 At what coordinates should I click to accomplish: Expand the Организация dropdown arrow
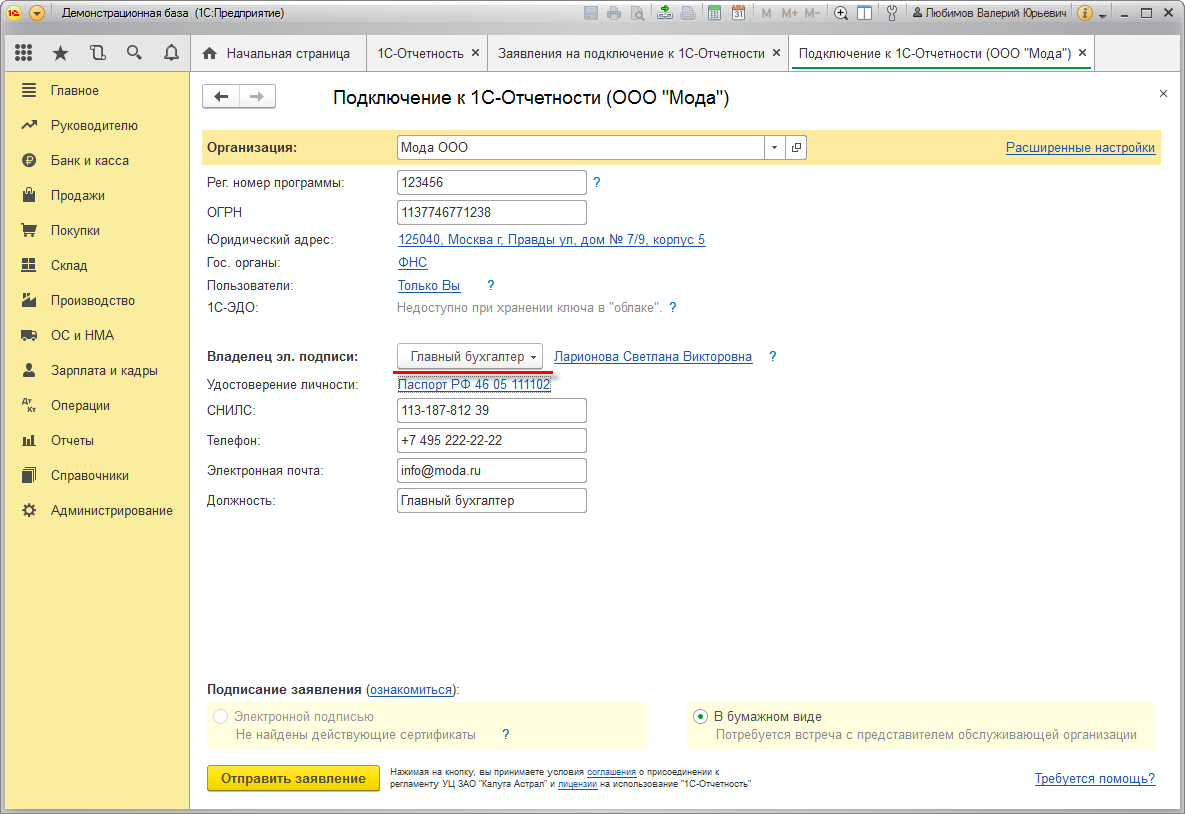pyautogui.click(x=775, y=147)
